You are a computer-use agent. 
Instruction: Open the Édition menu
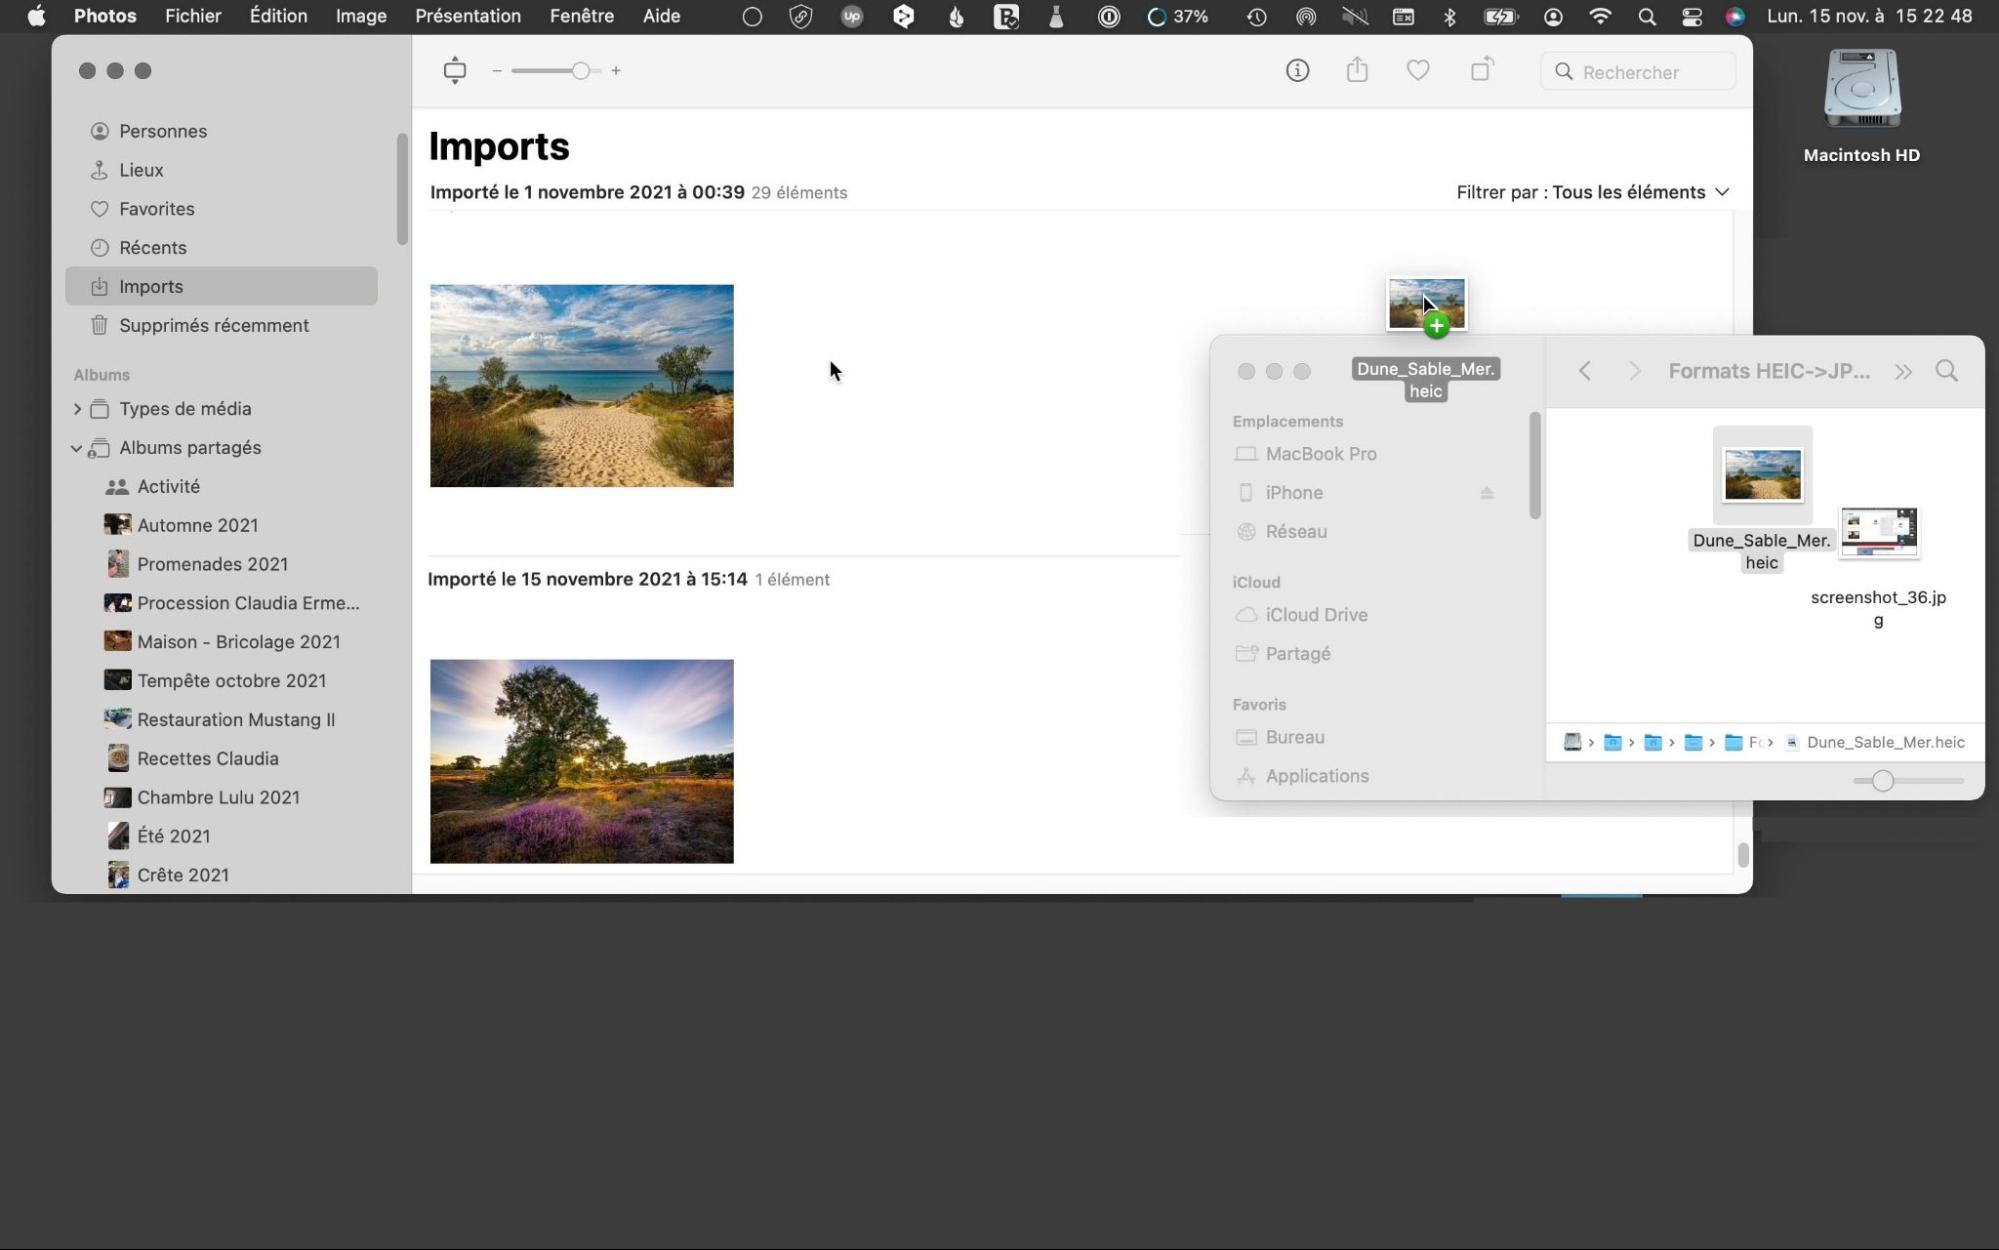278,16
